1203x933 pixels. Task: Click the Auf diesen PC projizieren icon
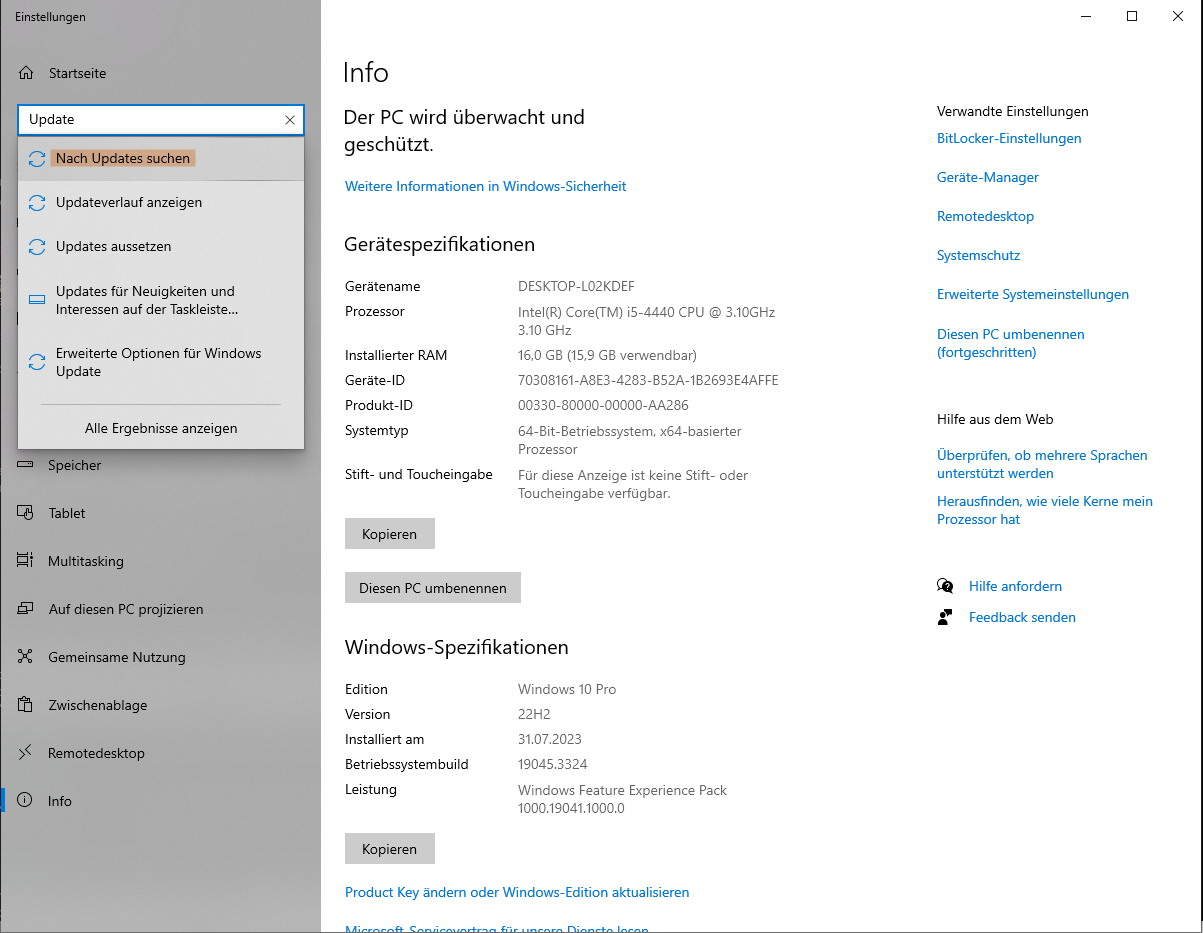(27, 609)
